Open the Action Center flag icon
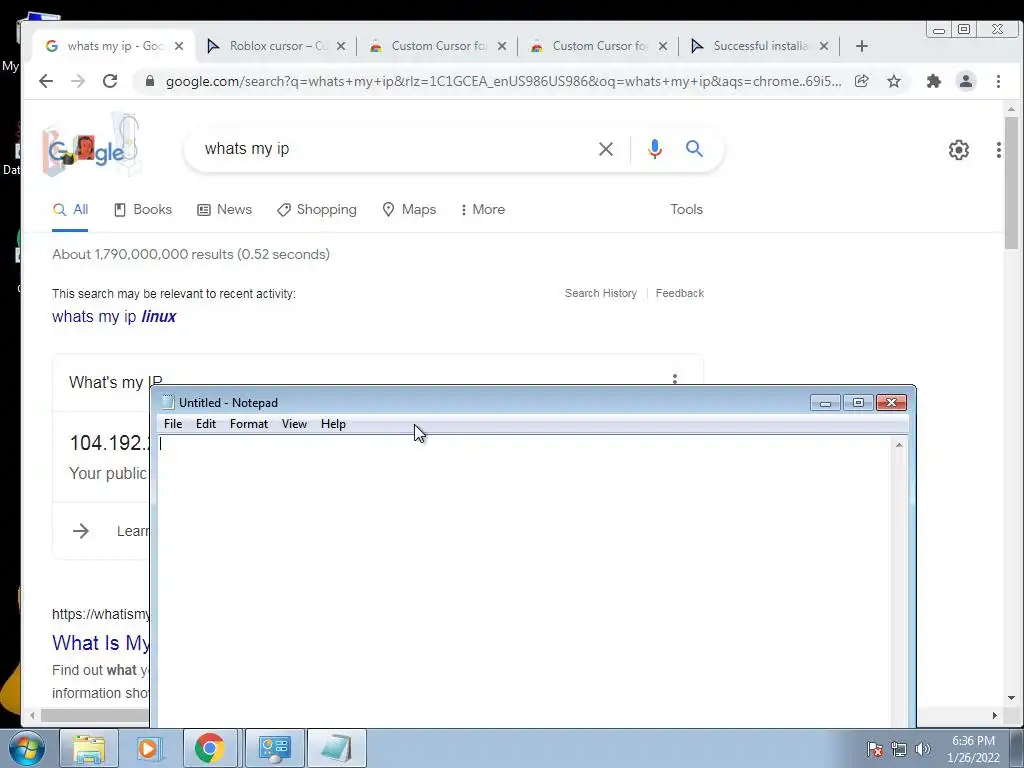1024x768 pixels. pos(875,748)
